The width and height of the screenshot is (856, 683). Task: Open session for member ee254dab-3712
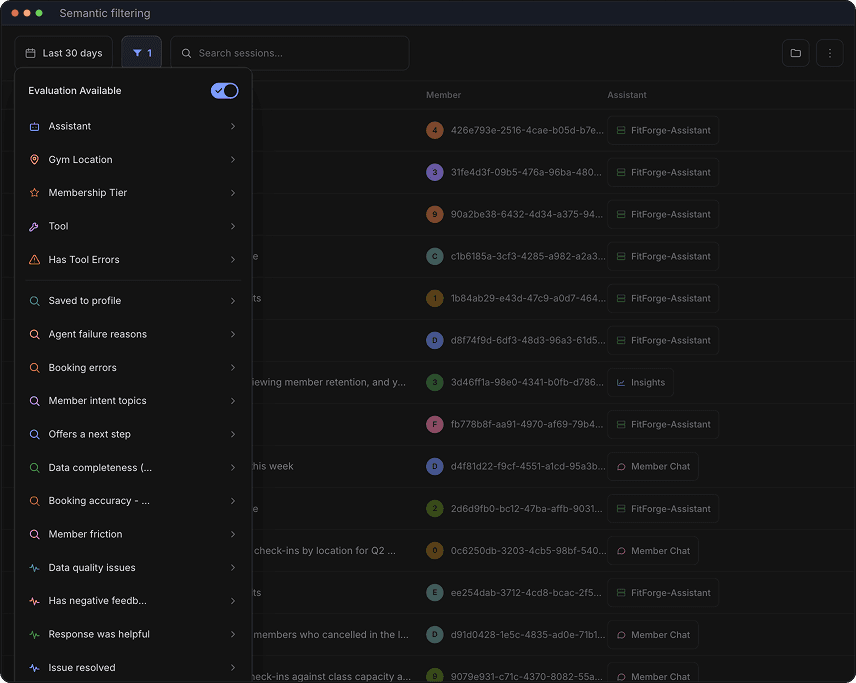526,592
